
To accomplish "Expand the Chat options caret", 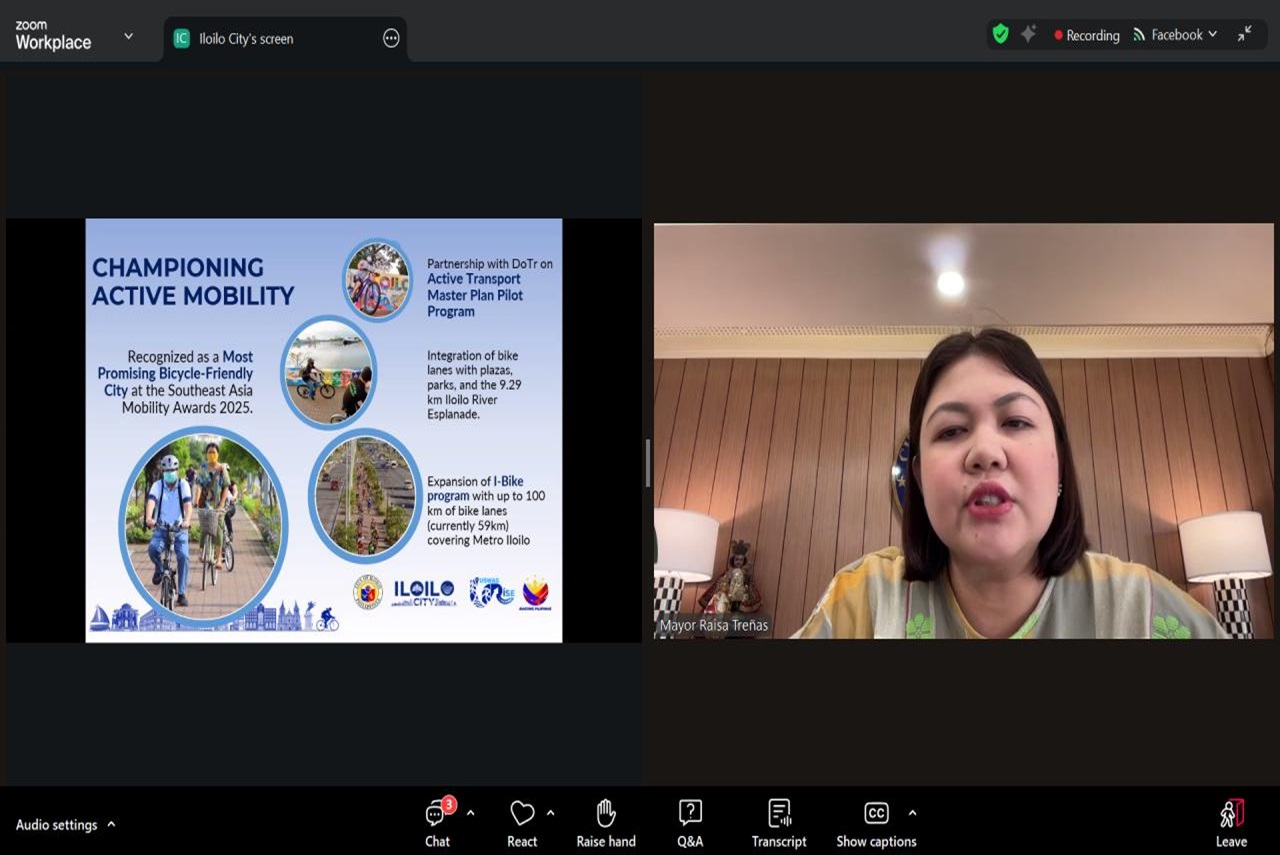I will click(x=470, y=813).
